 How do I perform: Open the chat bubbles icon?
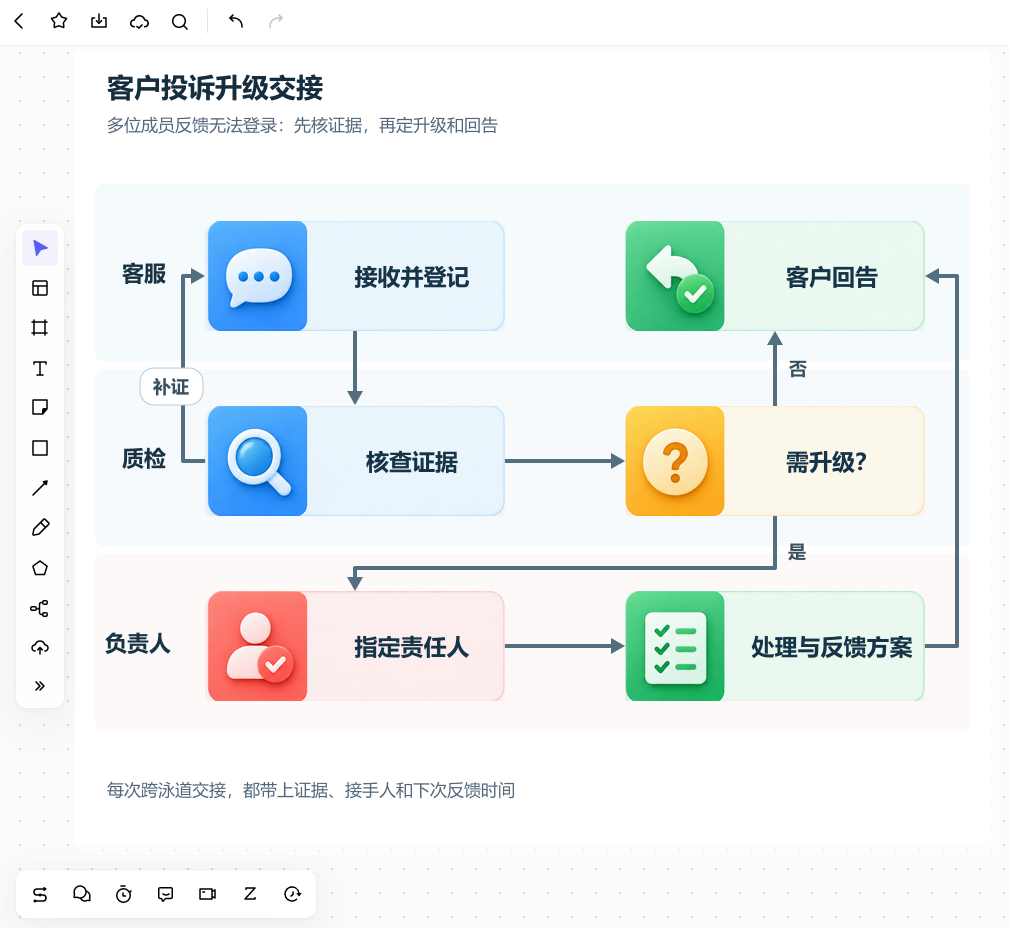[x=82, y=894]
